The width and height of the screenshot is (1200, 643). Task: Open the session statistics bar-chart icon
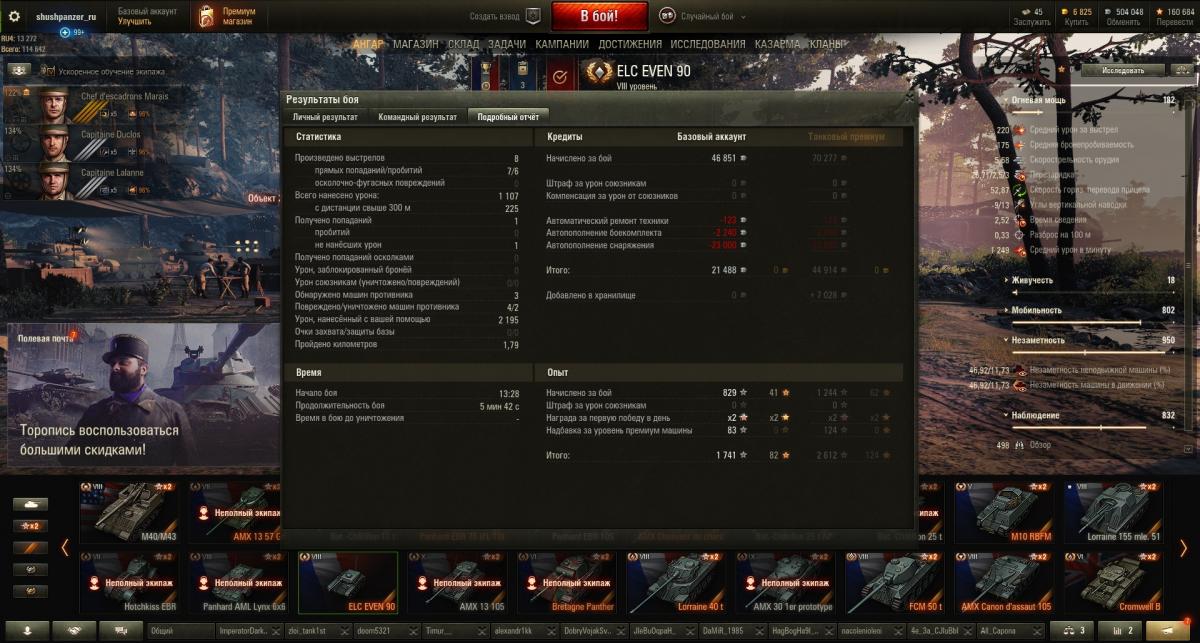[1121, 631]
